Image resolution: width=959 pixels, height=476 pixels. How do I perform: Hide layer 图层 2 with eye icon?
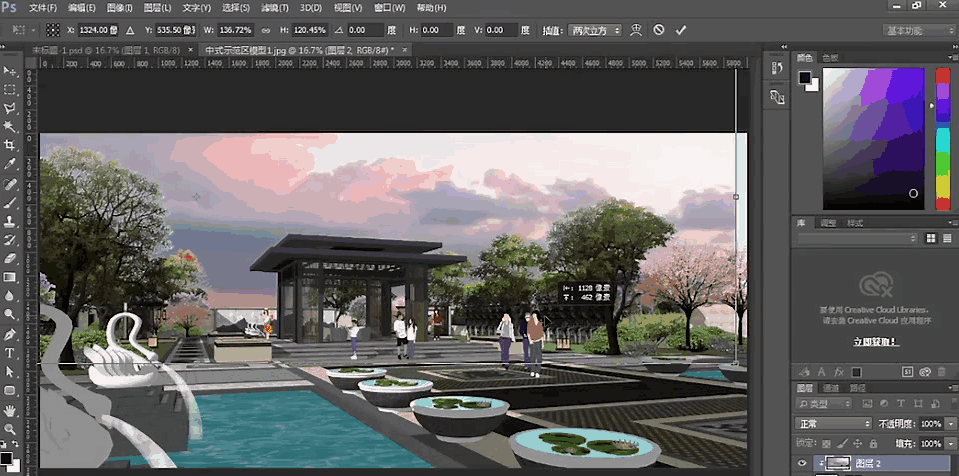(x=802, y=463)
